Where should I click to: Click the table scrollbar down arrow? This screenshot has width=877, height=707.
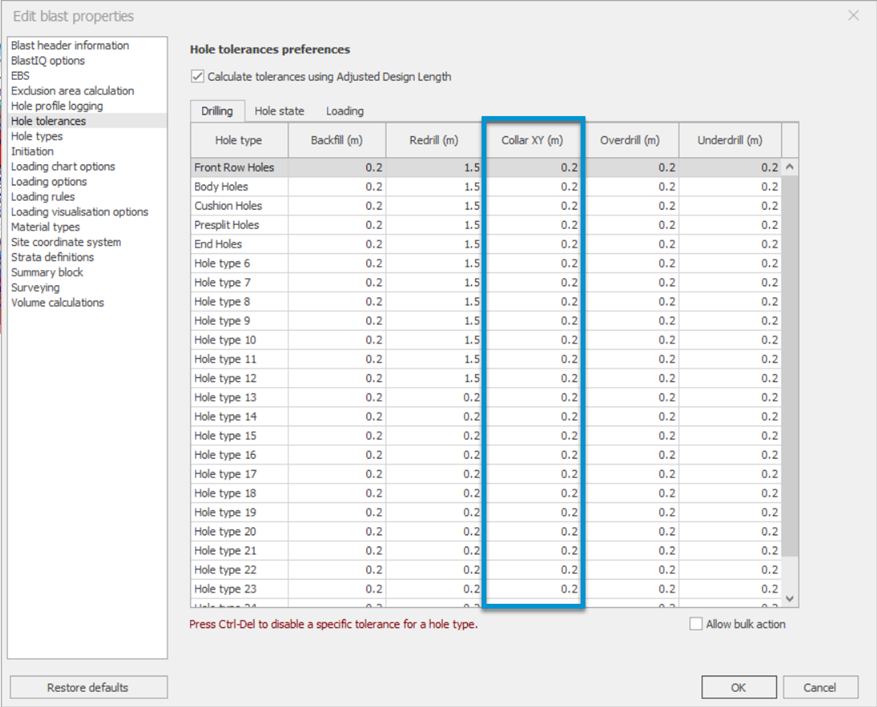tap(790, 598)
